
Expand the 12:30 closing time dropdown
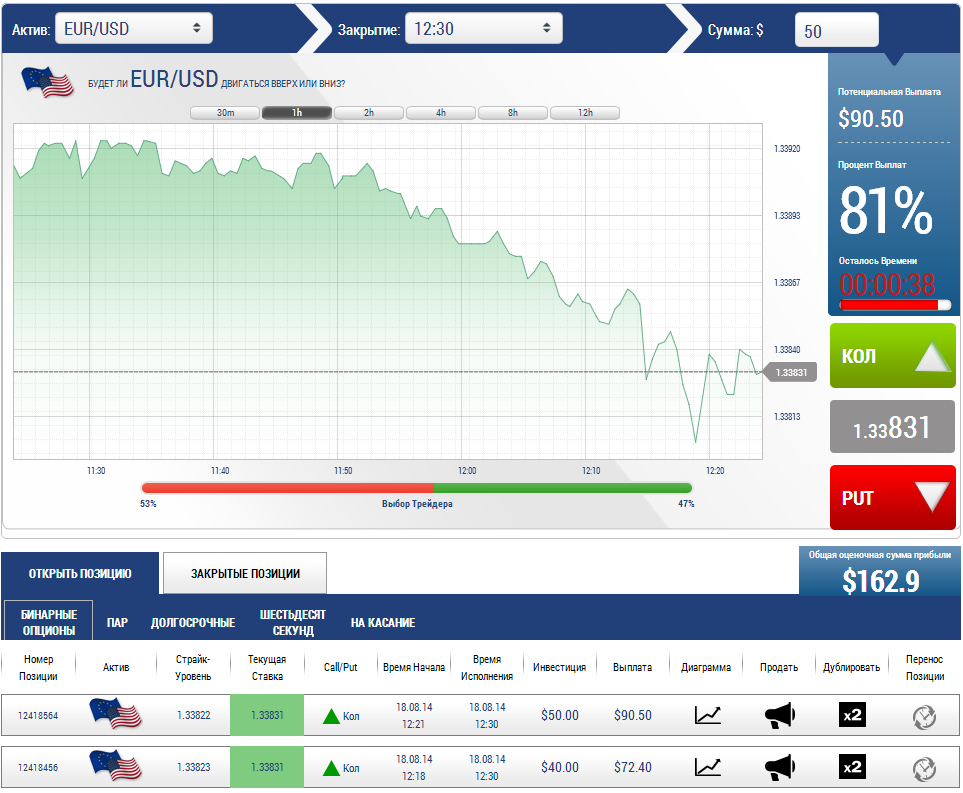[484, 29]
